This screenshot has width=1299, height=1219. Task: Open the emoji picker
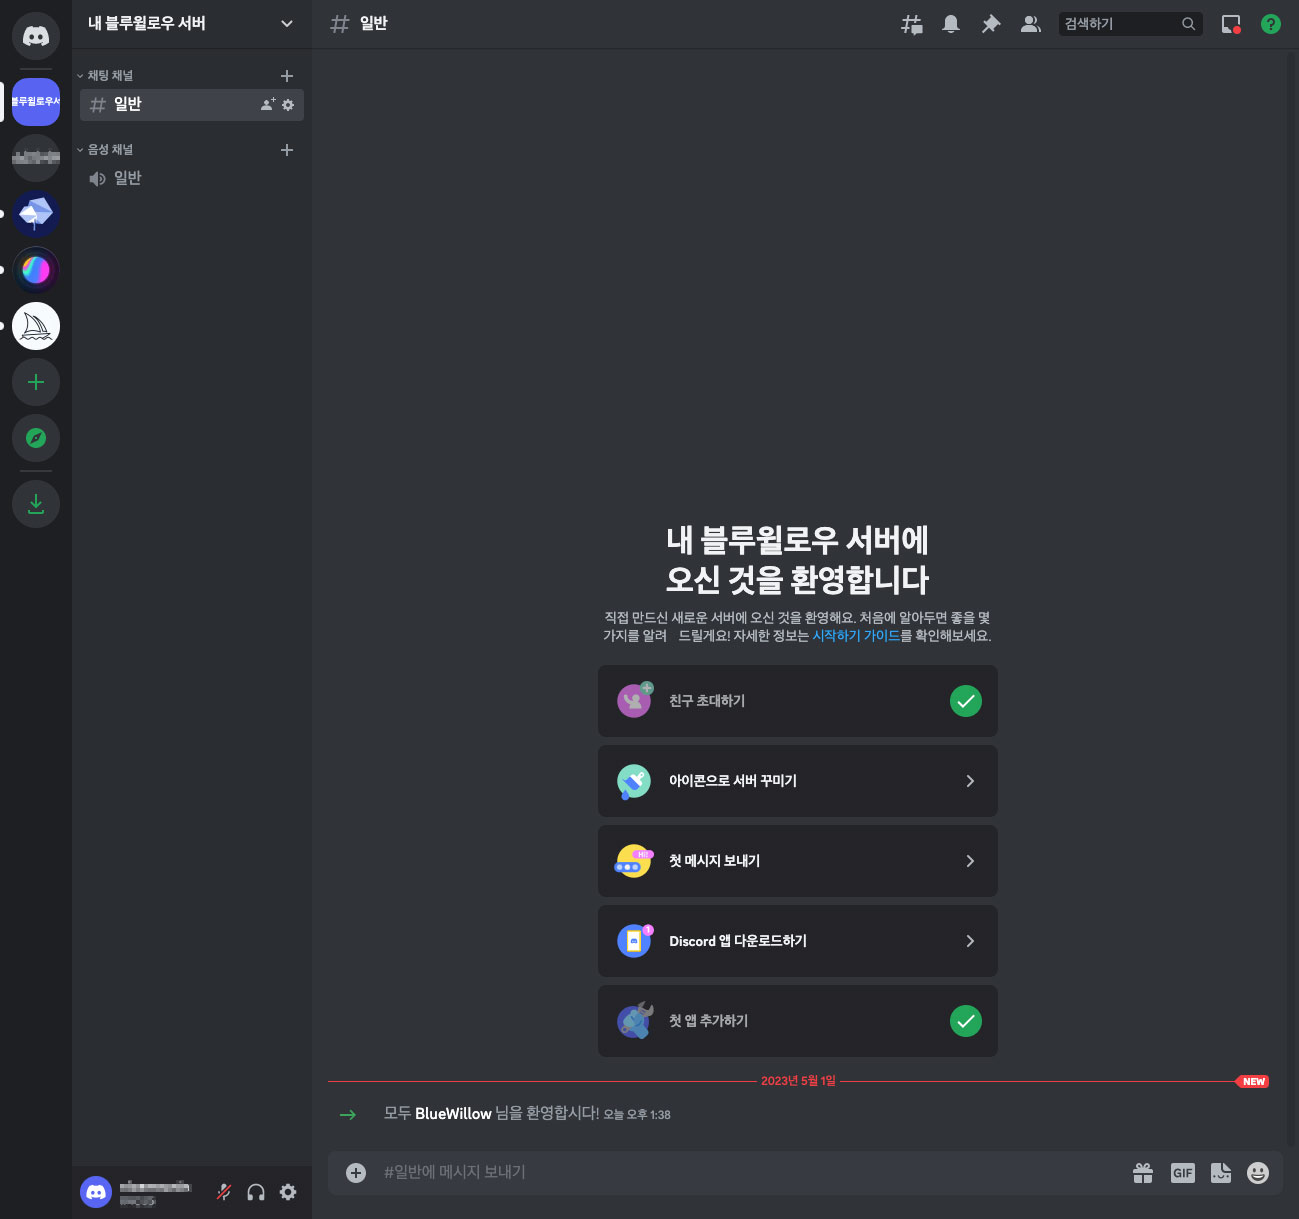[x=1258, y=1173]
